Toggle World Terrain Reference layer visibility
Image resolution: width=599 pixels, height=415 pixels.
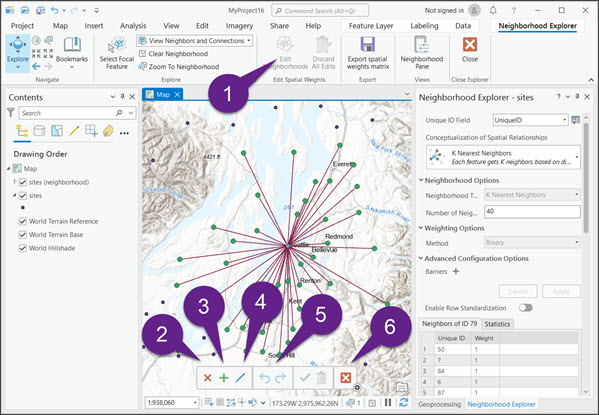(23, 221)
